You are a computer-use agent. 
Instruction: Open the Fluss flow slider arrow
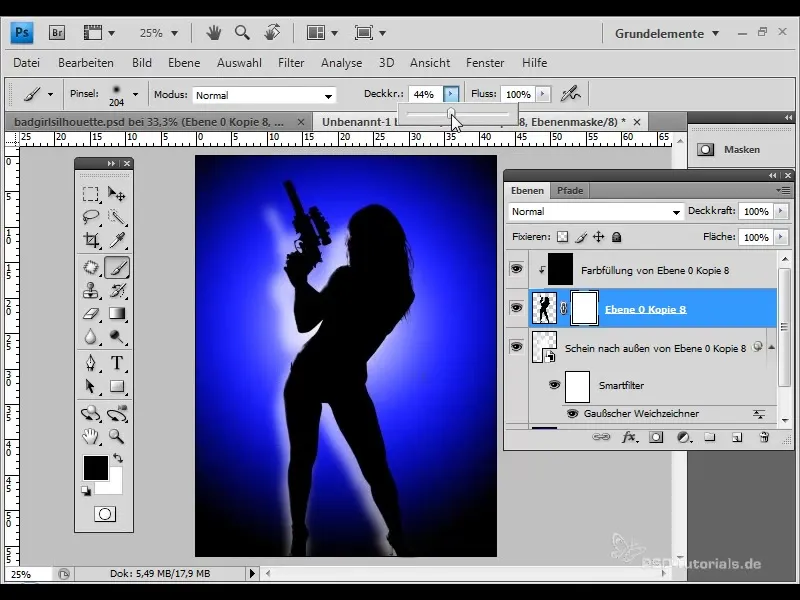pyautogui.click(x=543, y=94)
